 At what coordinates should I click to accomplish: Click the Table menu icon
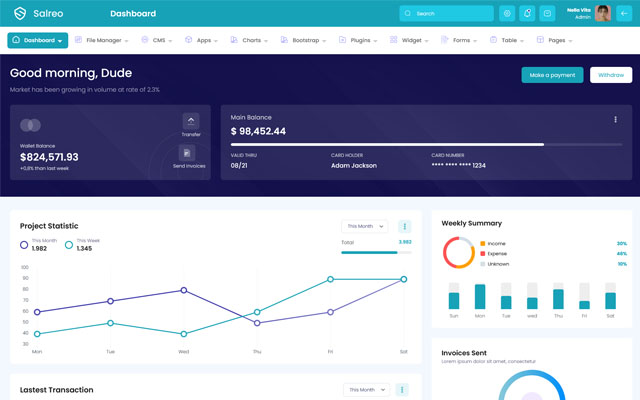click(493, 40)
